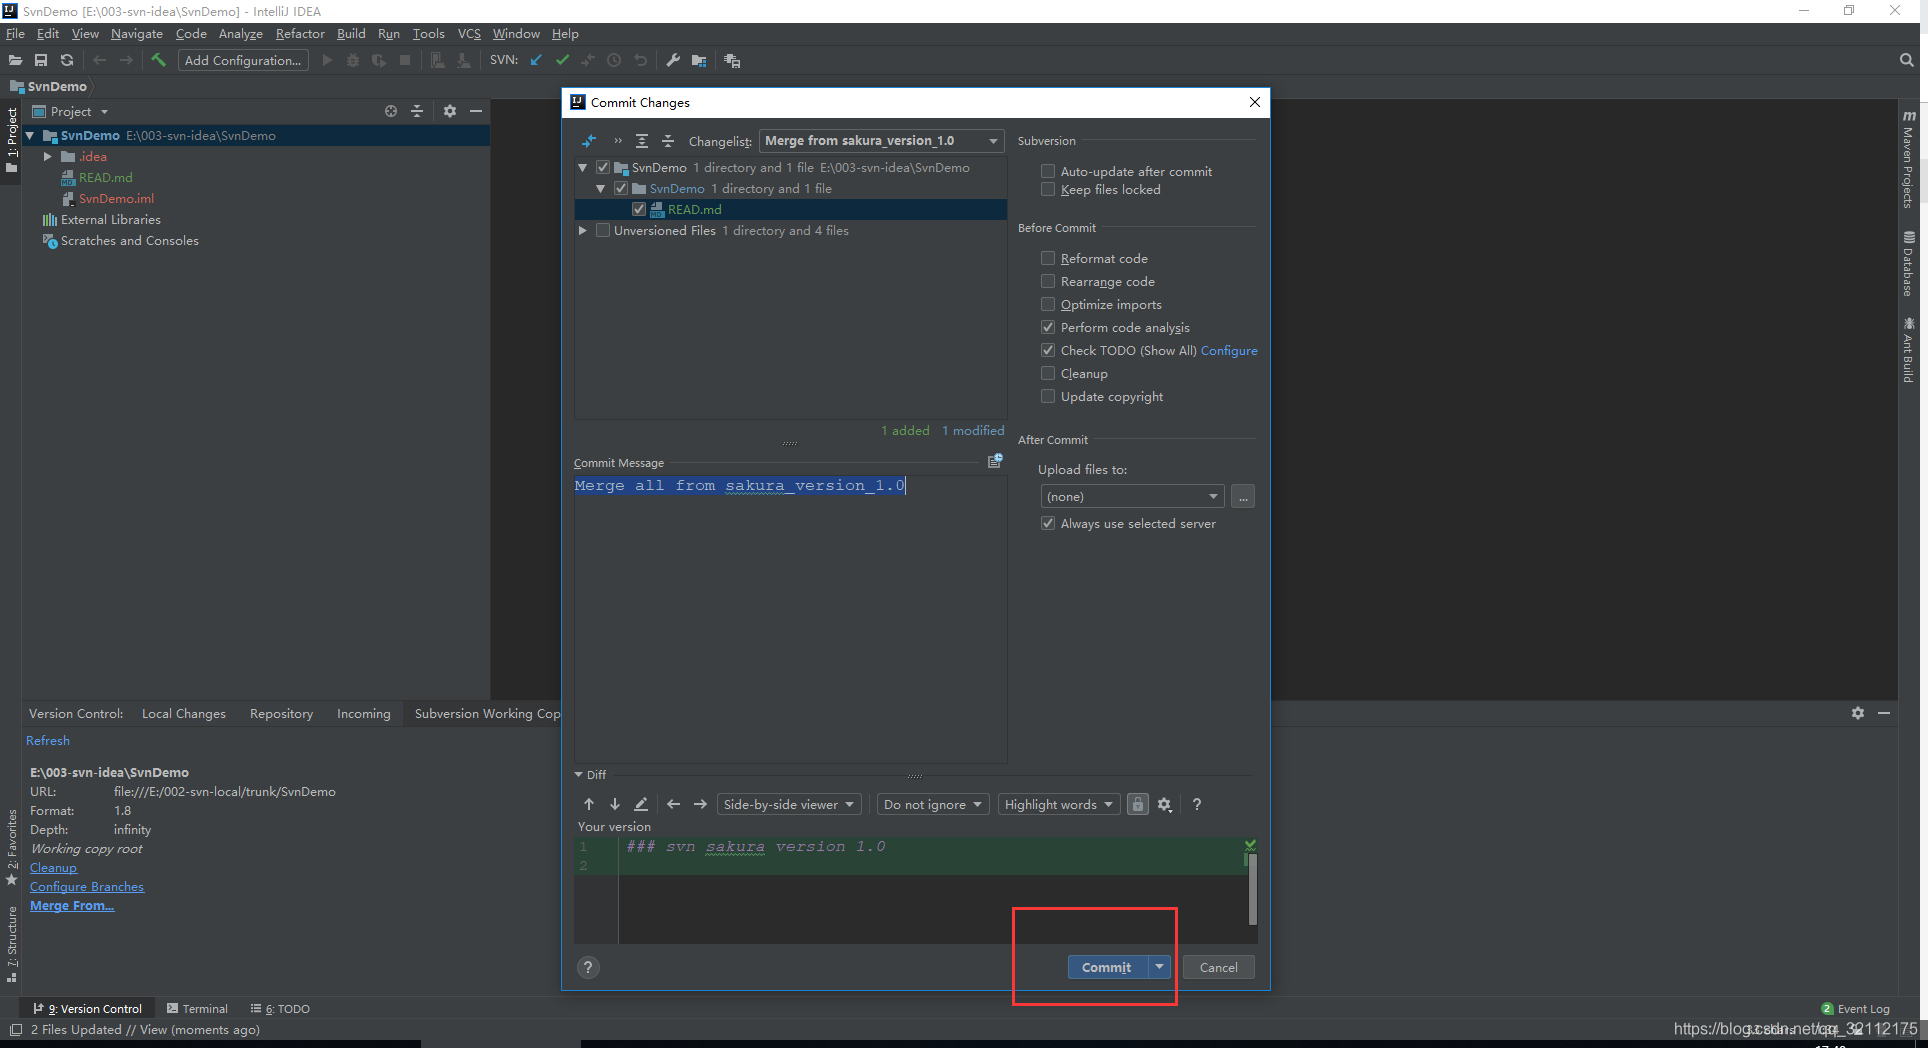This screenshot has height=1048, width=1928.
Task: Open the Analyze menu
Action: click(x=240, y=33)
